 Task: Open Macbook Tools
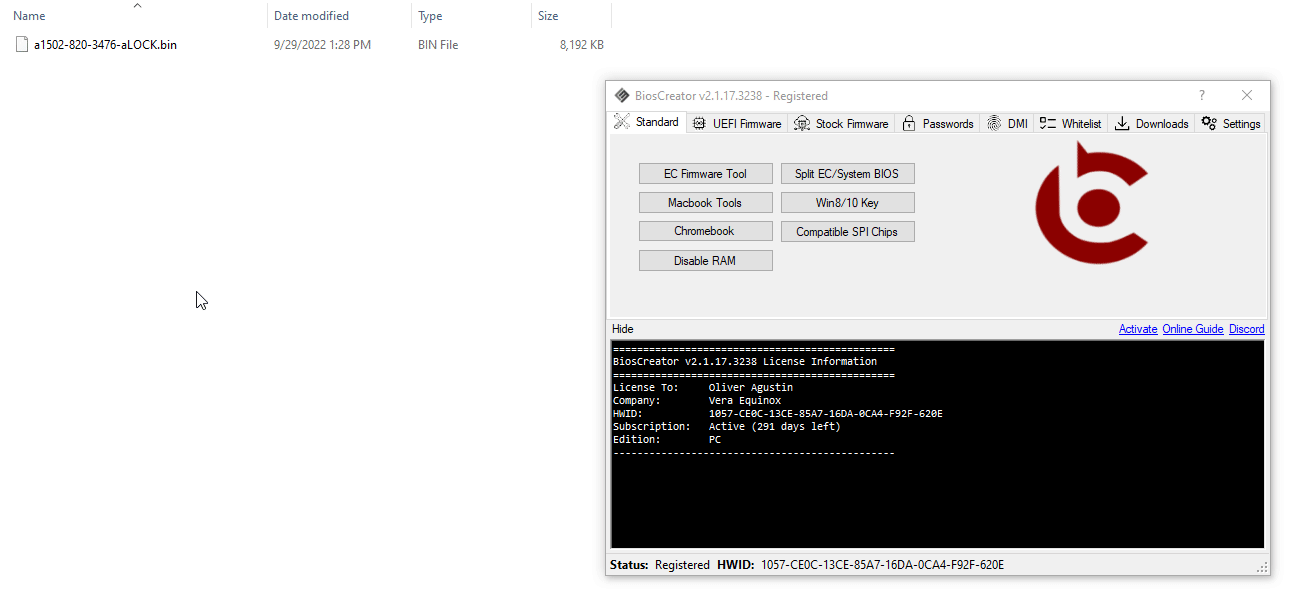point(705,203)
